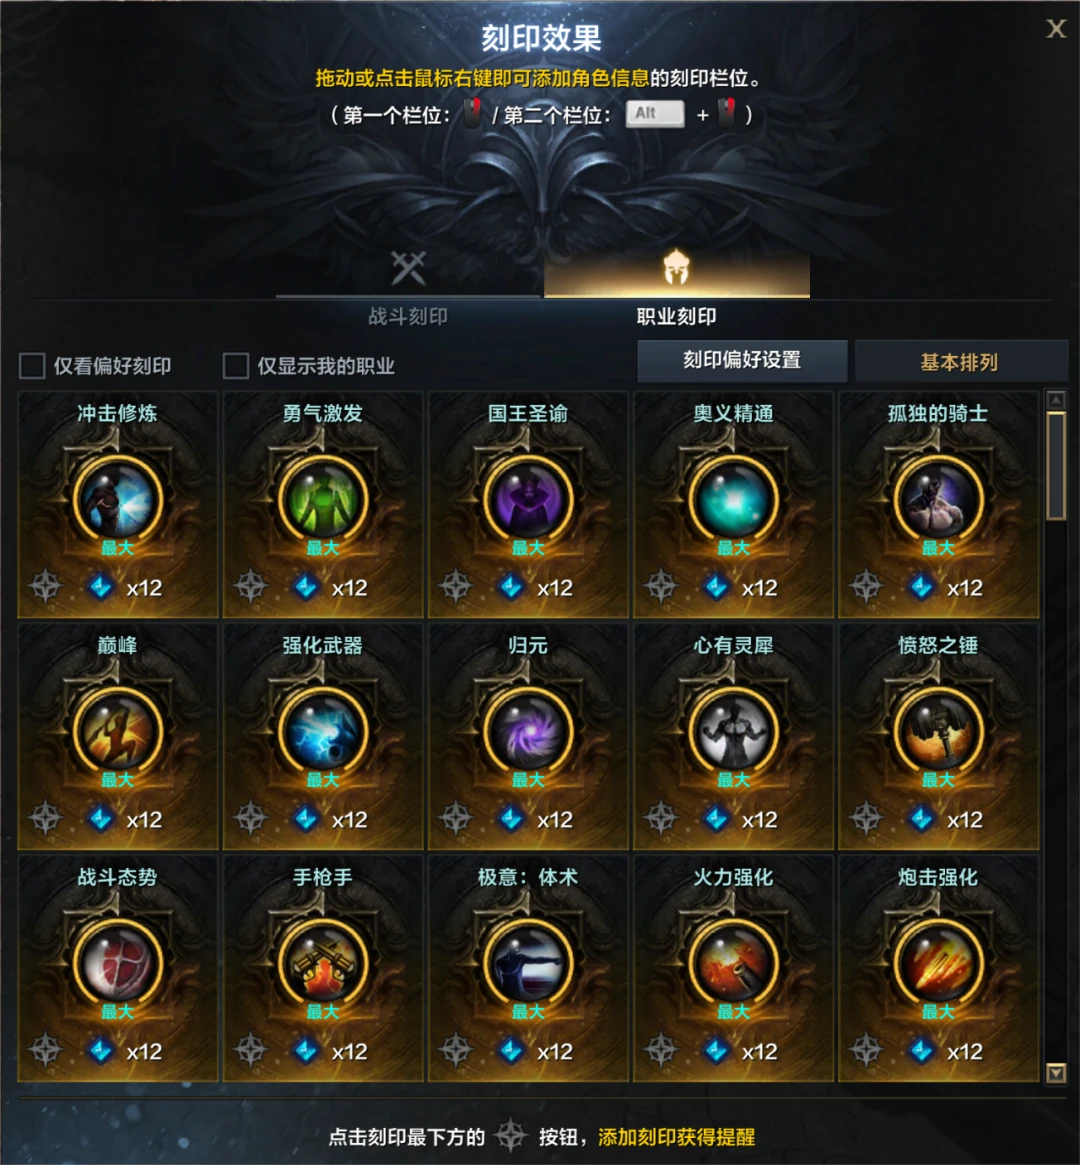Toggle reminder compass on 巅峰 card
This screenshot has width=1080, height=1165.
(x=45, y=819)
